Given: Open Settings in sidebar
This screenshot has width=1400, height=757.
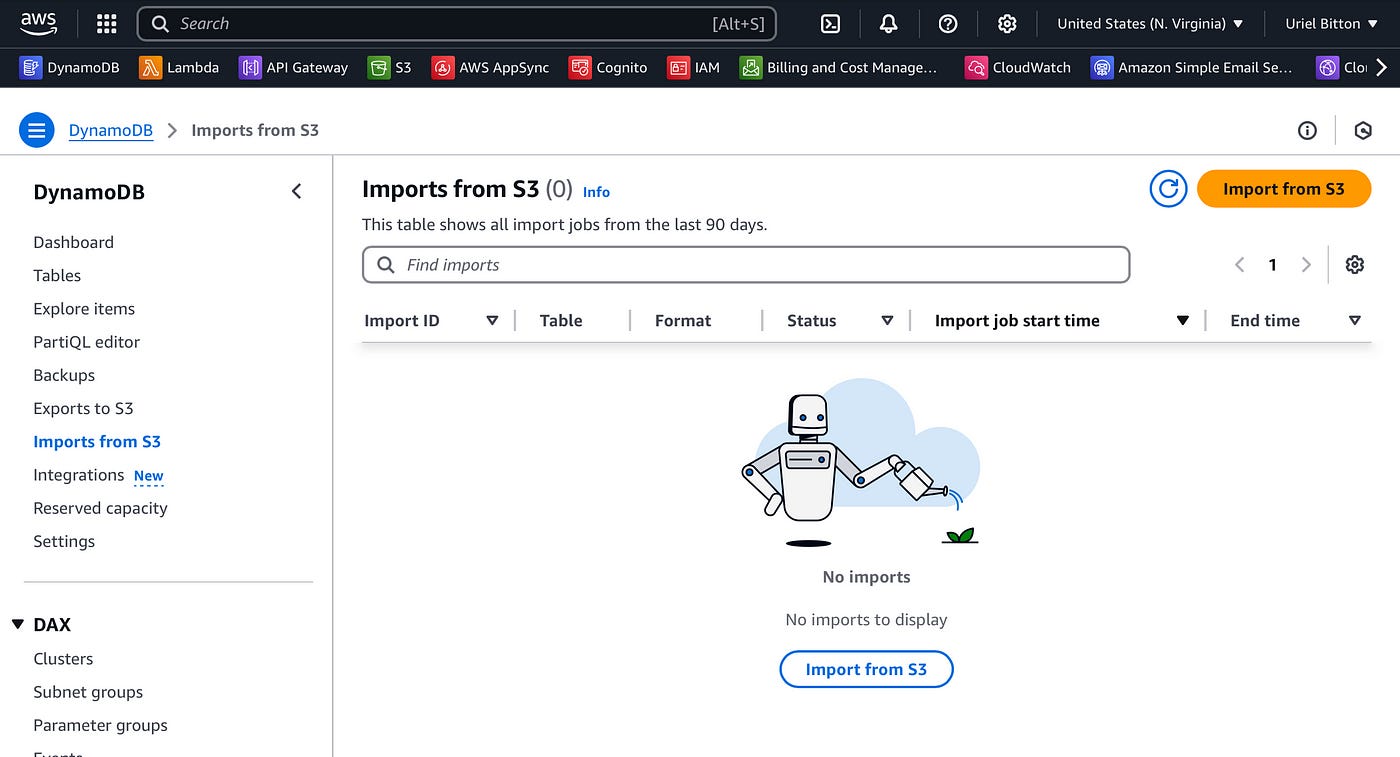Looking at the screenshot, I should tap(64, 541).
